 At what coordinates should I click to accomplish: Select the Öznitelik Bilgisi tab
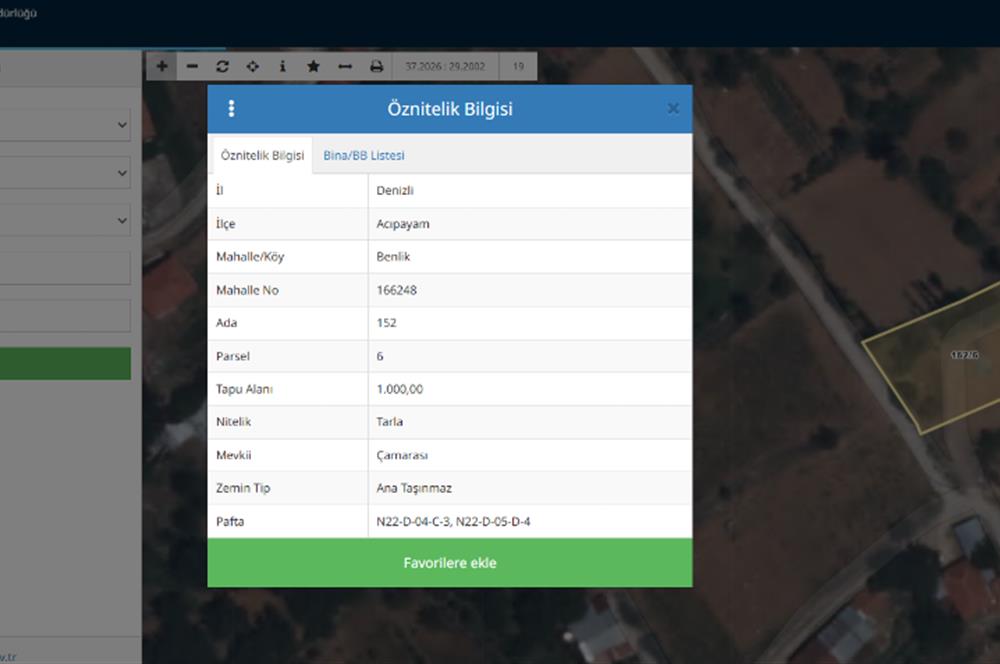click(x=262, y=156)
